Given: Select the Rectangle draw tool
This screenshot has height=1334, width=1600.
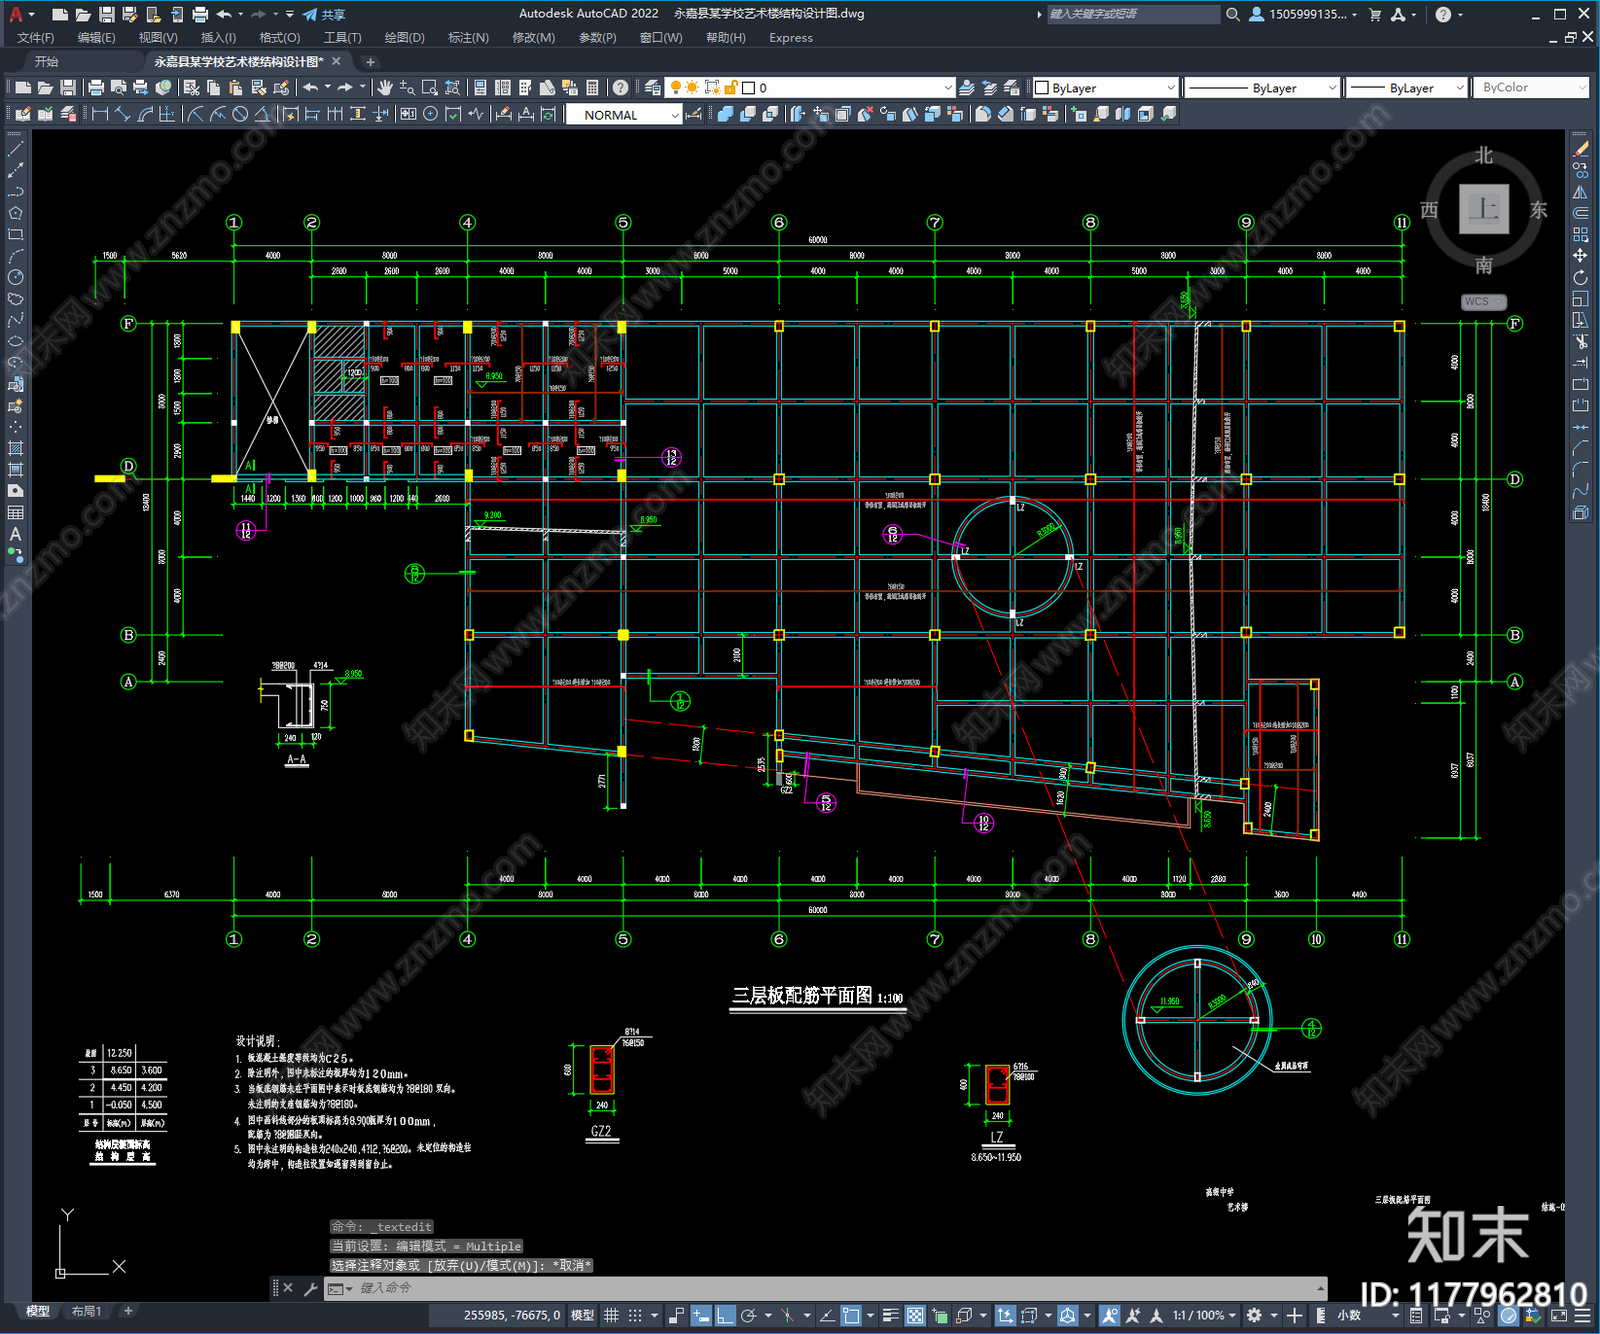Looking at the screenshot, I should point(15,235).
